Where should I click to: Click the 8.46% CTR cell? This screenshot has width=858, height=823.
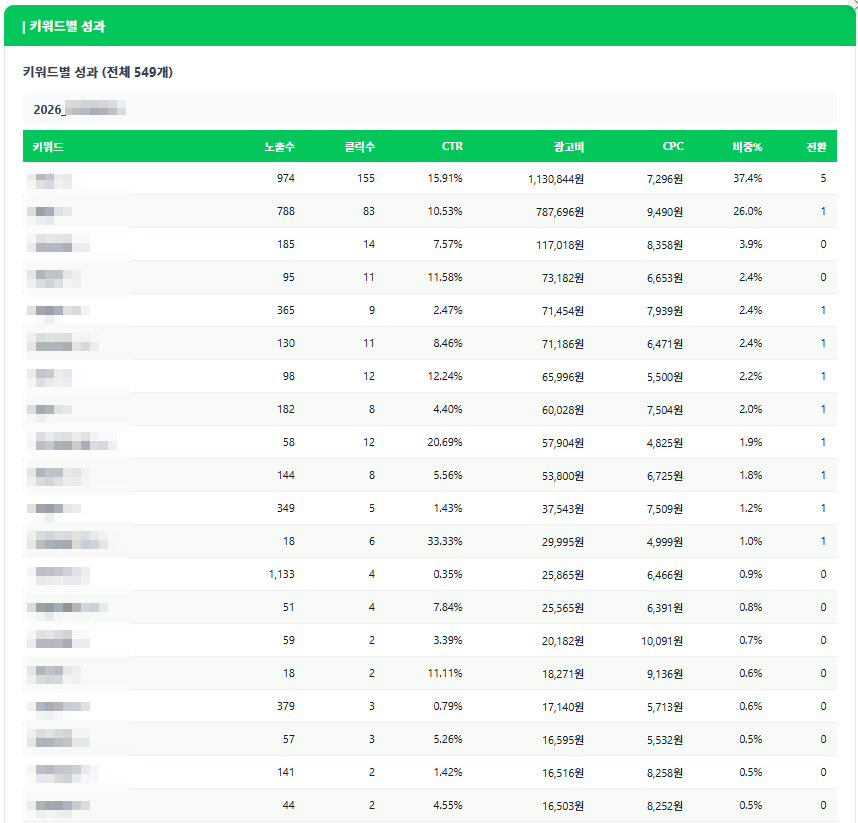click(x=448, y=344)
